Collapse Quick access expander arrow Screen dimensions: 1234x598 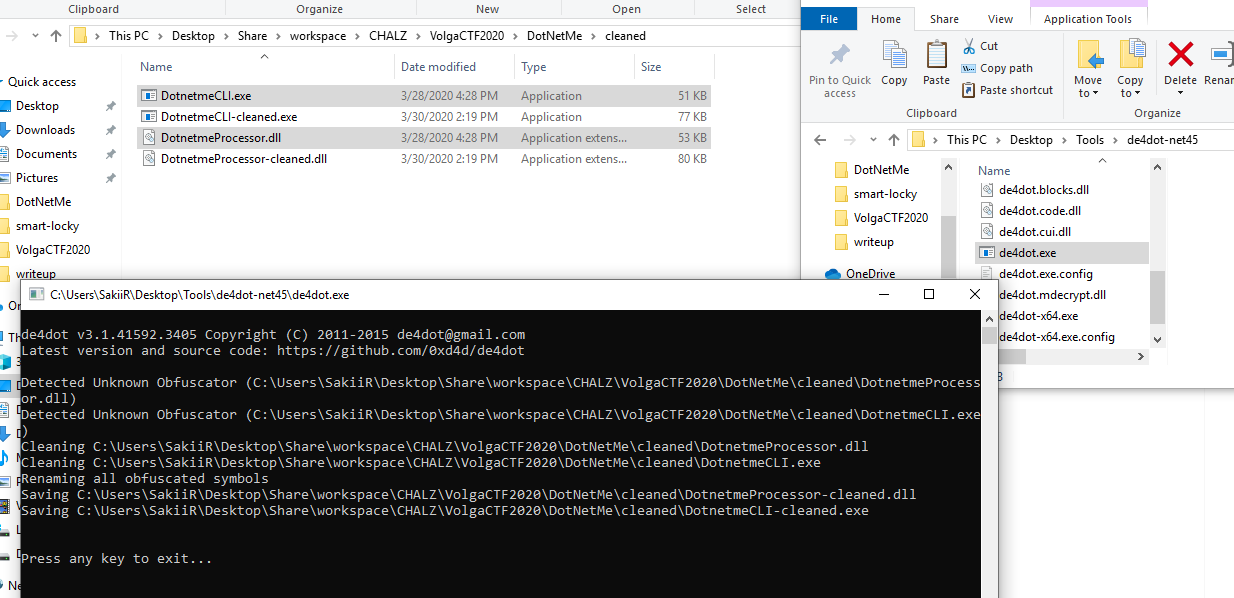click(x=2, y=82)
